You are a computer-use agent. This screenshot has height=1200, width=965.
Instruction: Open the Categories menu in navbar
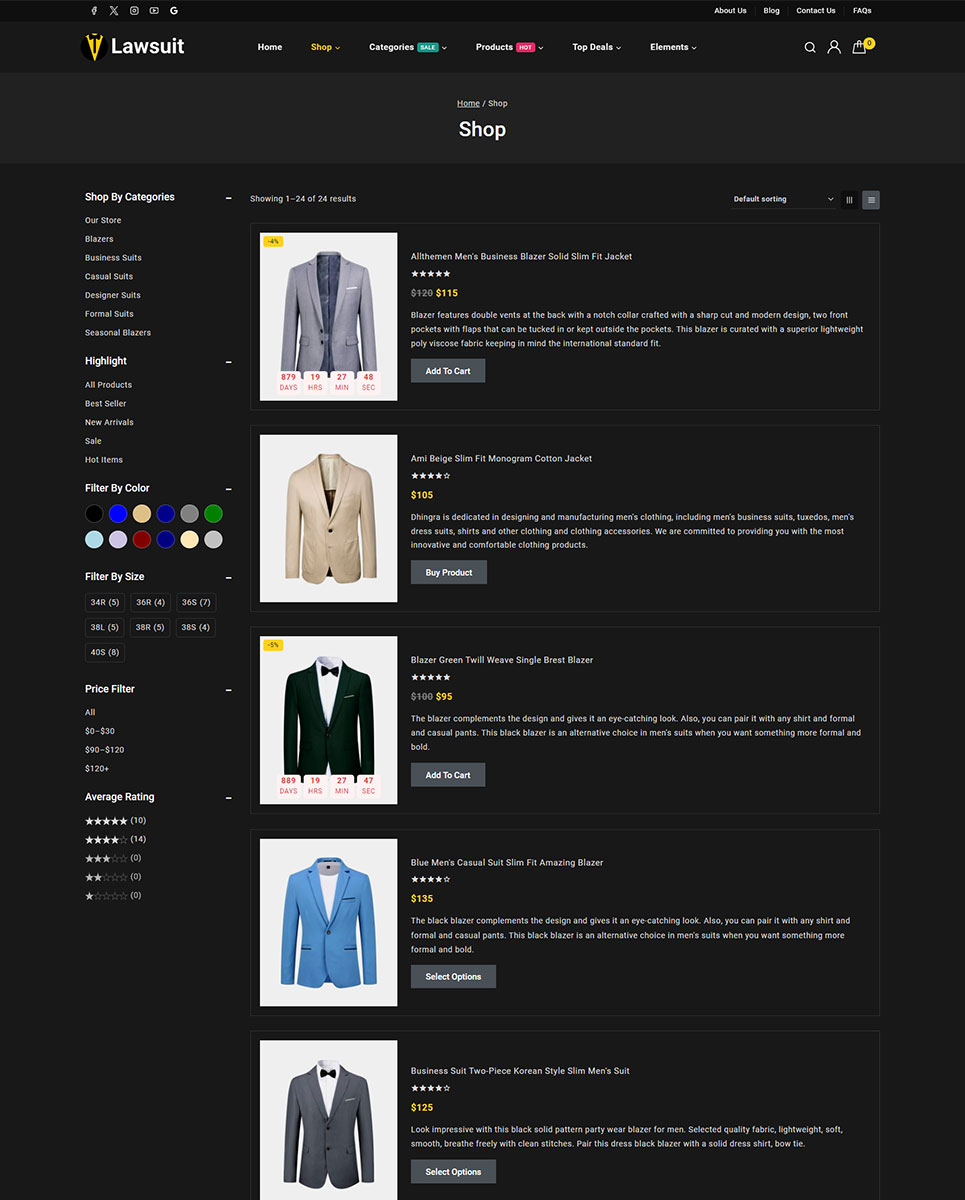[407, 47]
